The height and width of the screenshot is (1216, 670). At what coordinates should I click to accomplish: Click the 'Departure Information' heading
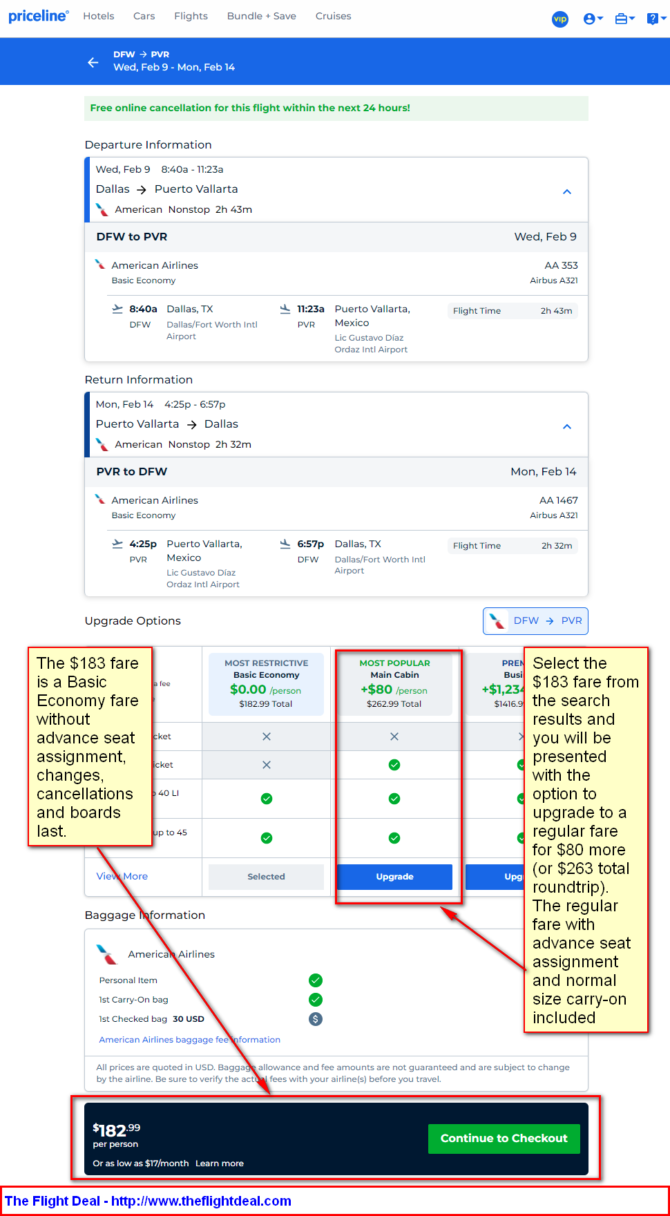pyautogui.click(x=148, y=145)
